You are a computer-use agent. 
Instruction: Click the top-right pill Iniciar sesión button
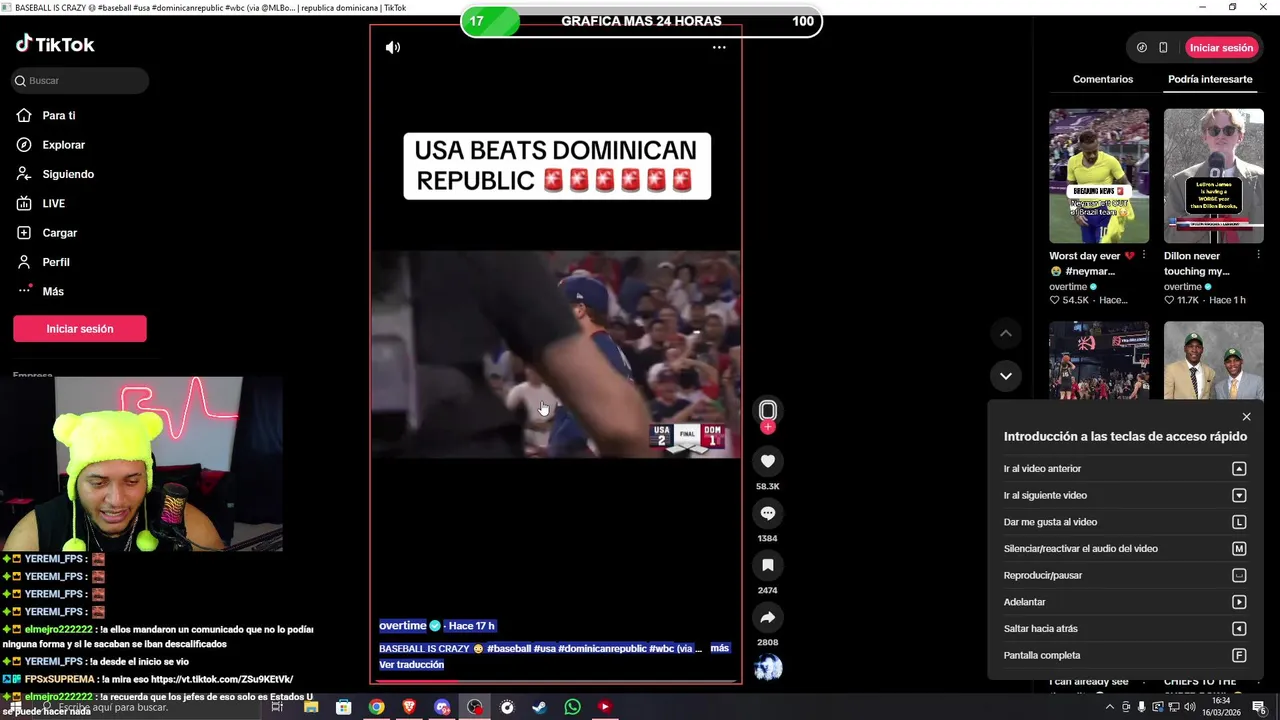[x=1221, y=47]
